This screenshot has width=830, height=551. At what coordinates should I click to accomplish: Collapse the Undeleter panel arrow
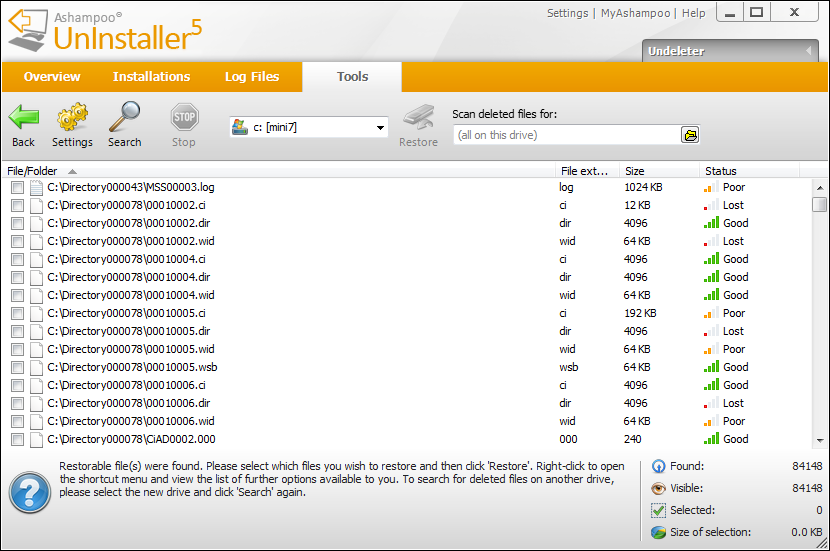pos(808,50)
